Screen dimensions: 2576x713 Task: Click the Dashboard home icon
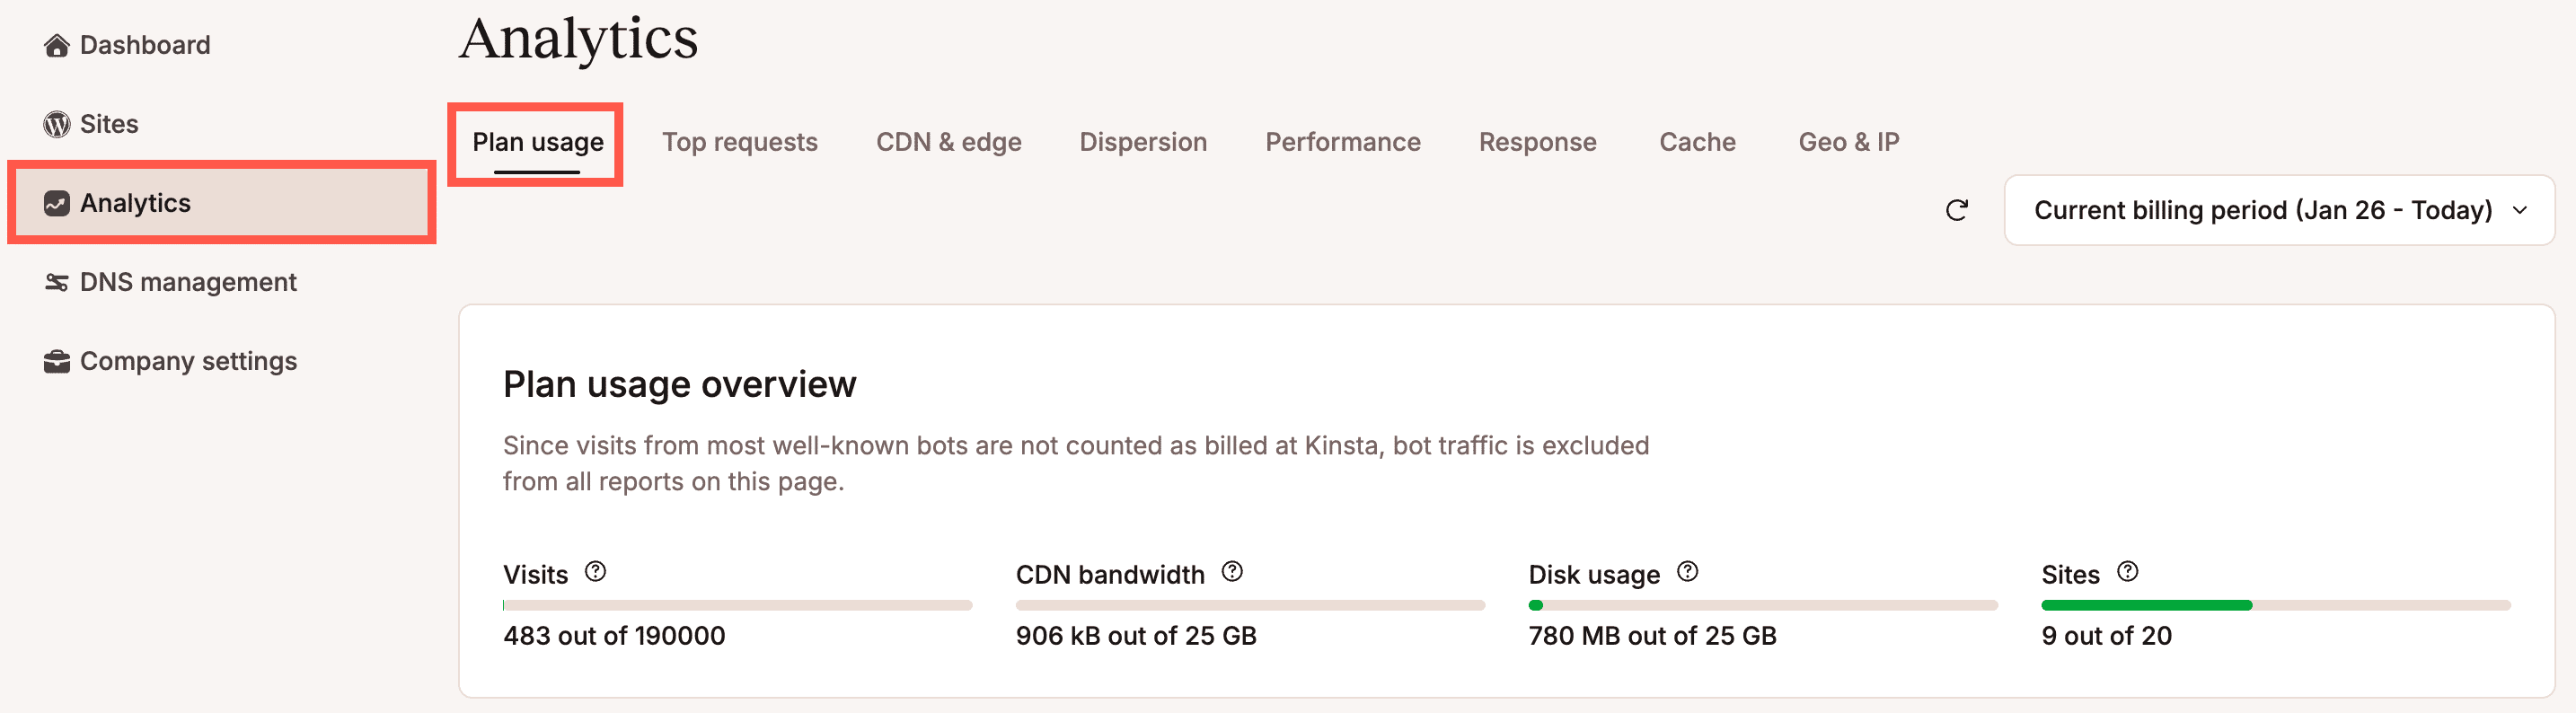point(57,45)
